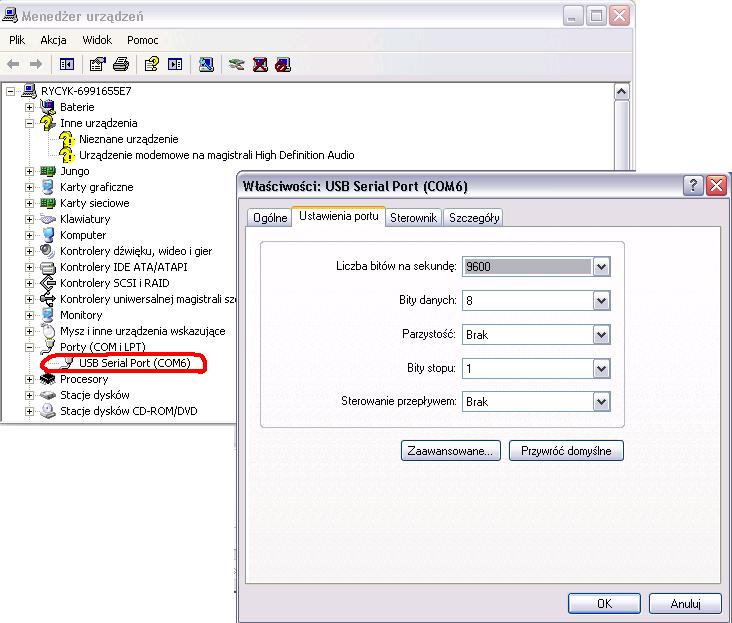Open the Parzystość dropdown
Viewport: 732px width, 623px height.
click(601, 335)
